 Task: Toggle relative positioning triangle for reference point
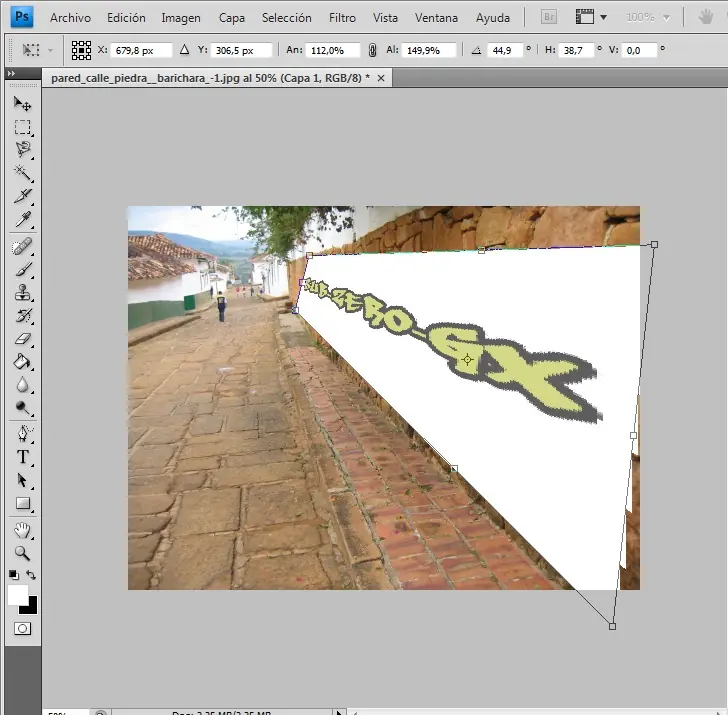click(x=184, y=50)
